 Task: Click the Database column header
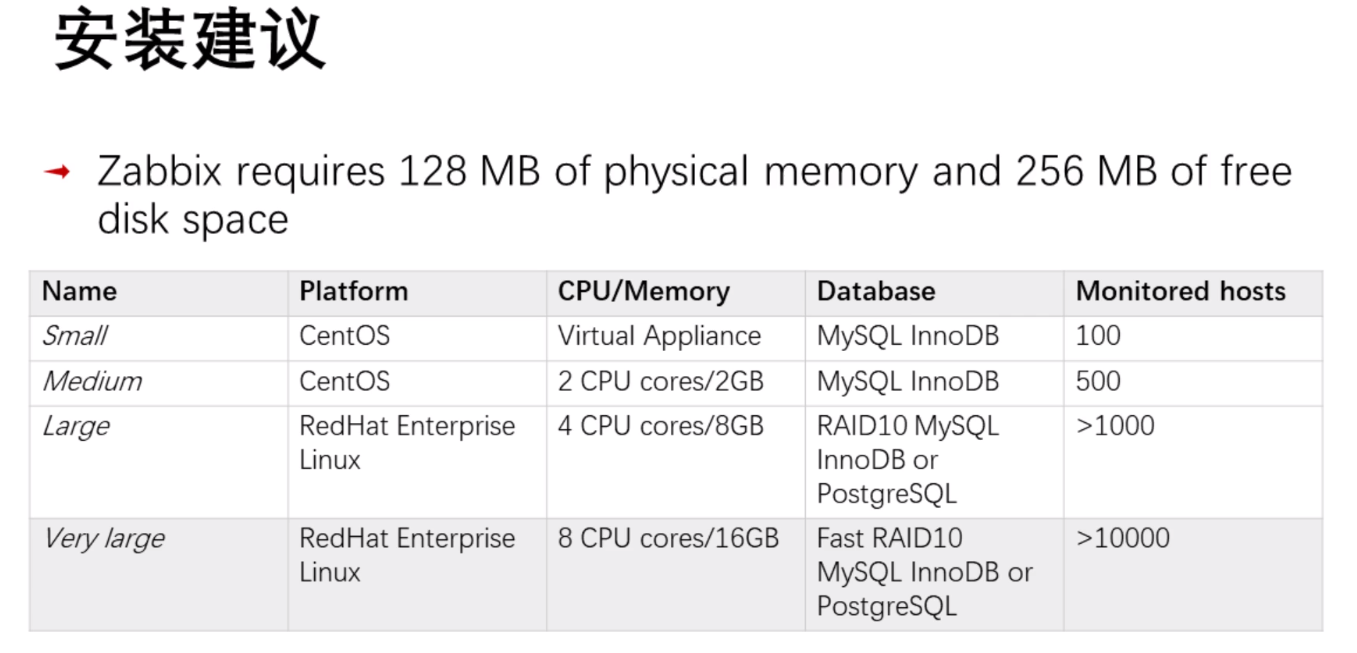(876, 291)
